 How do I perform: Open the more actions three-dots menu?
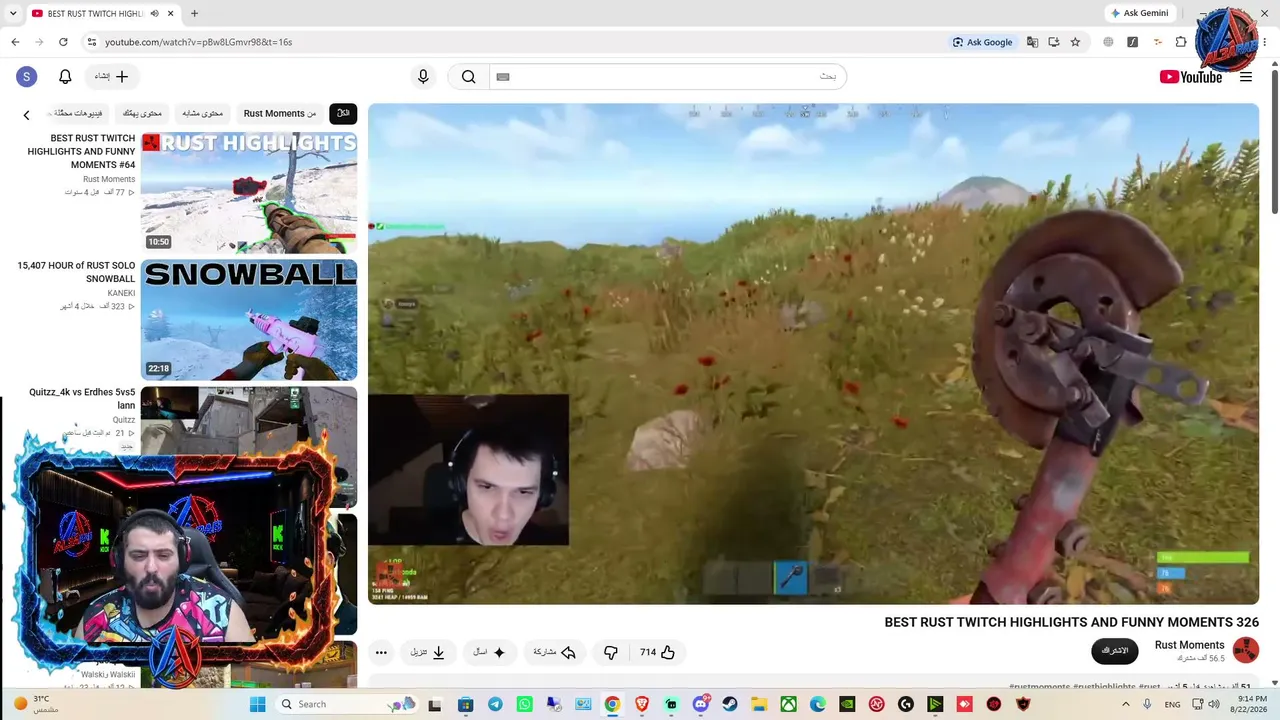point(381,652)
